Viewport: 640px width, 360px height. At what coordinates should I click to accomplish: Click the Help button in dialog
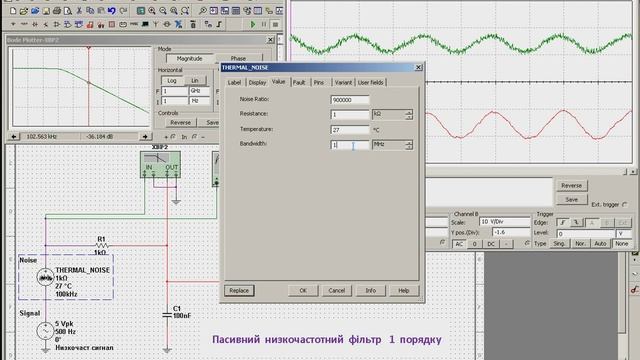pos(403,291)
